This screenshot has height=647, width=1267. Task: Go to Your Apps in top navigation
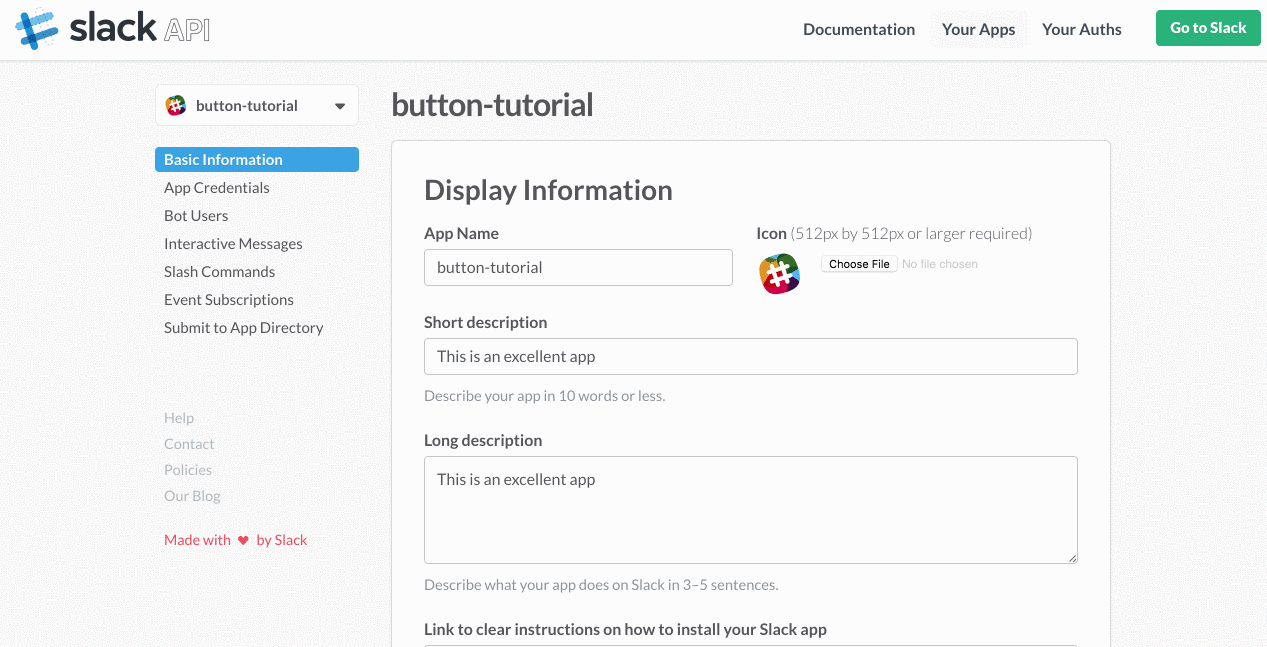click(979, 29)
